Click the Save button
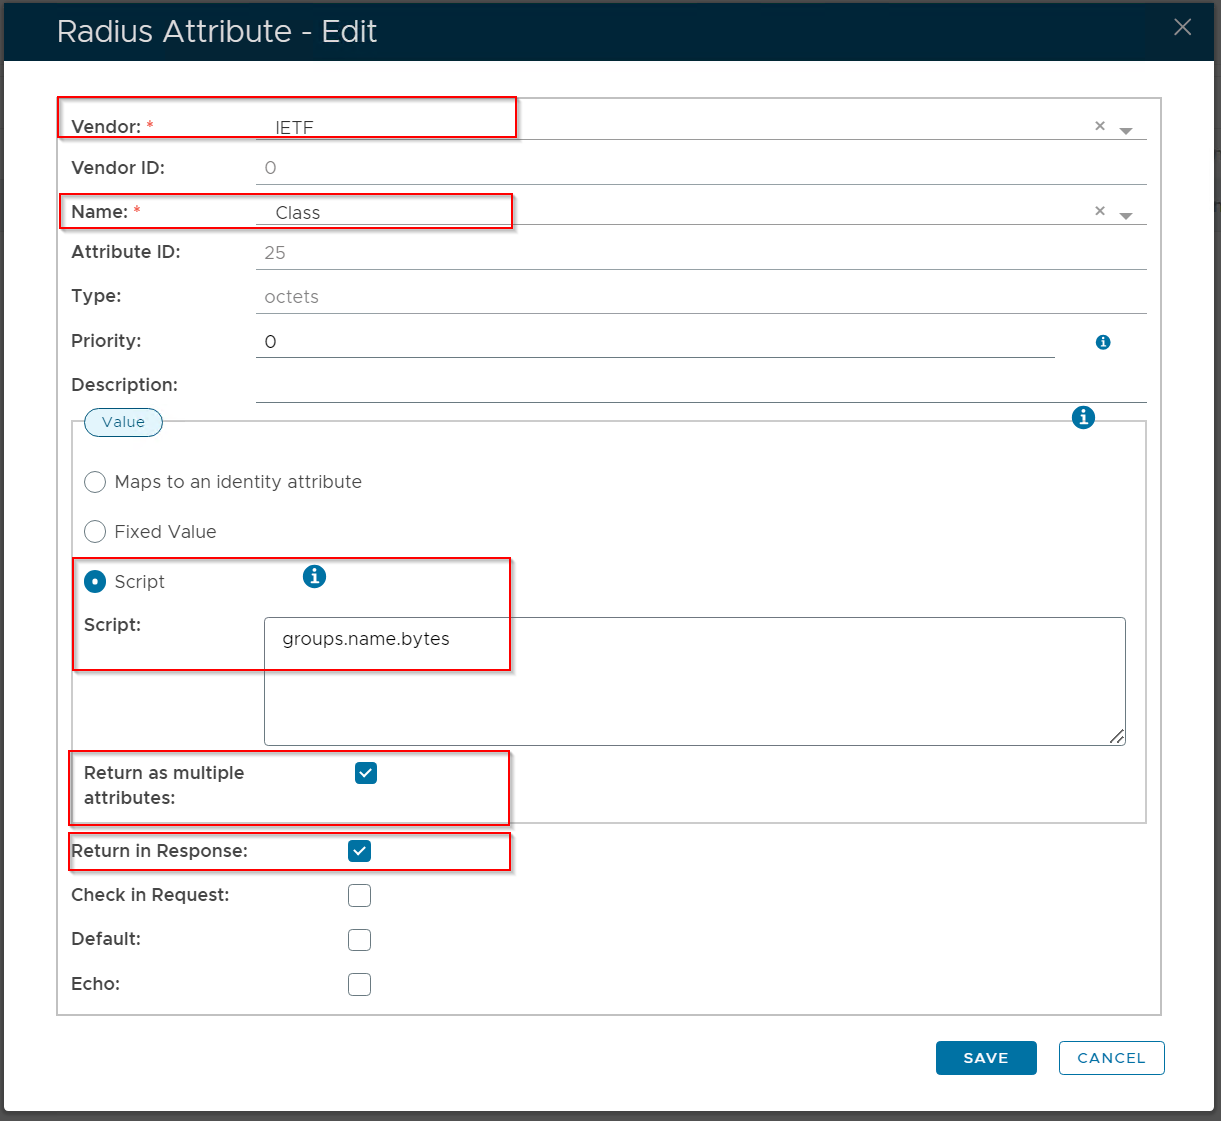The width and height of the screenshot is (1221, 1121). click(985, 1058)
